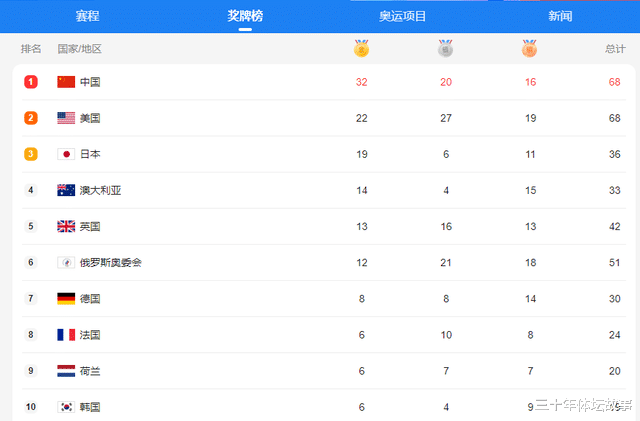This screenshot has width=640, height=421.
Task: Click China's gold count 32
Action: point(361,82)
